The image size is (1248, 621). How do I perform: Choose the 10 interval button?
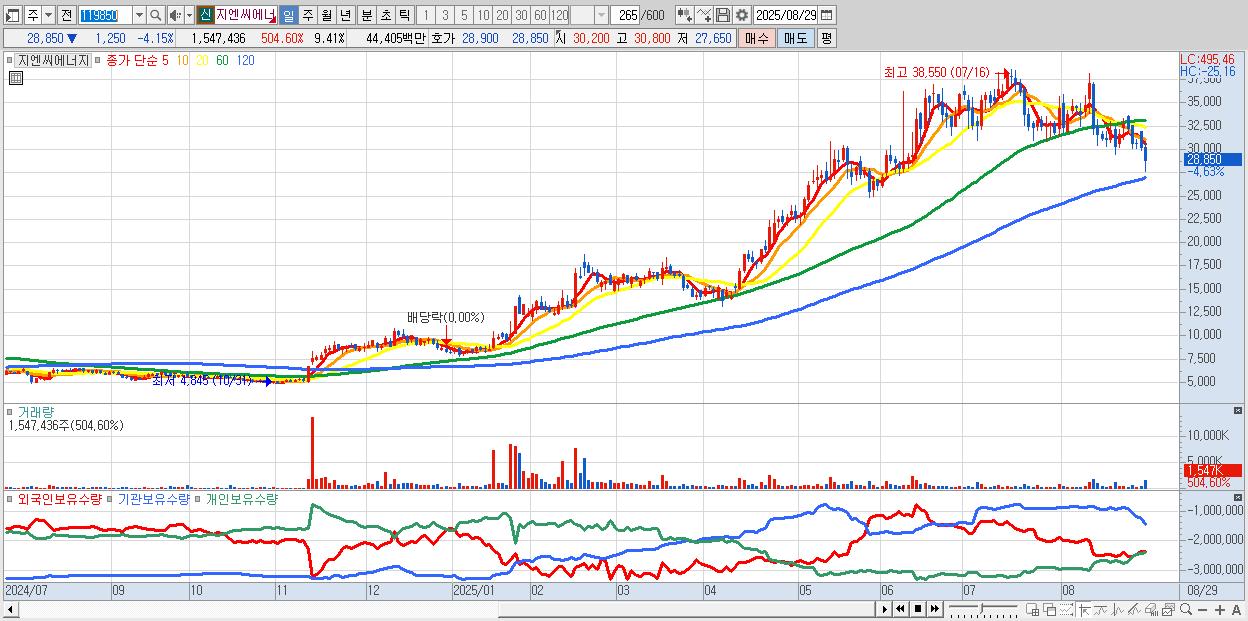point(483,15)
